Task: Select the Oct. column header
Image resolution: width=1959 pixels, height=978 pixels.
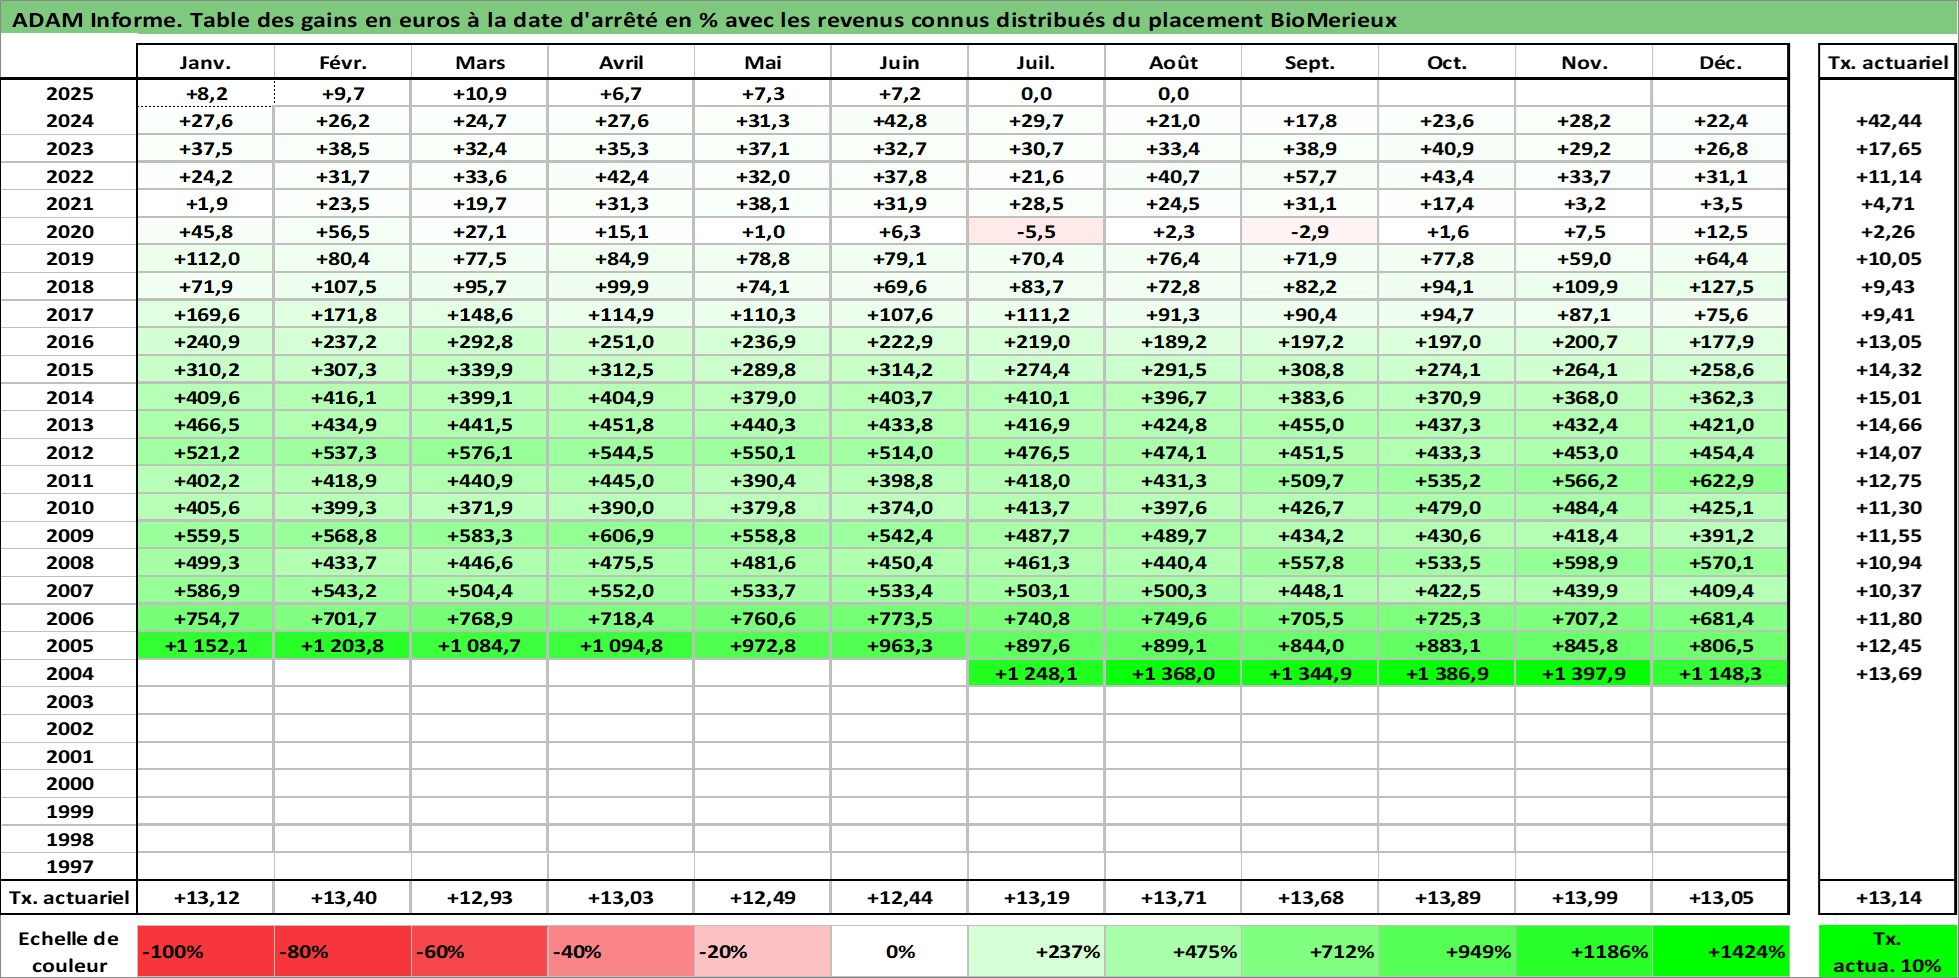Action: click(1446, 62)
